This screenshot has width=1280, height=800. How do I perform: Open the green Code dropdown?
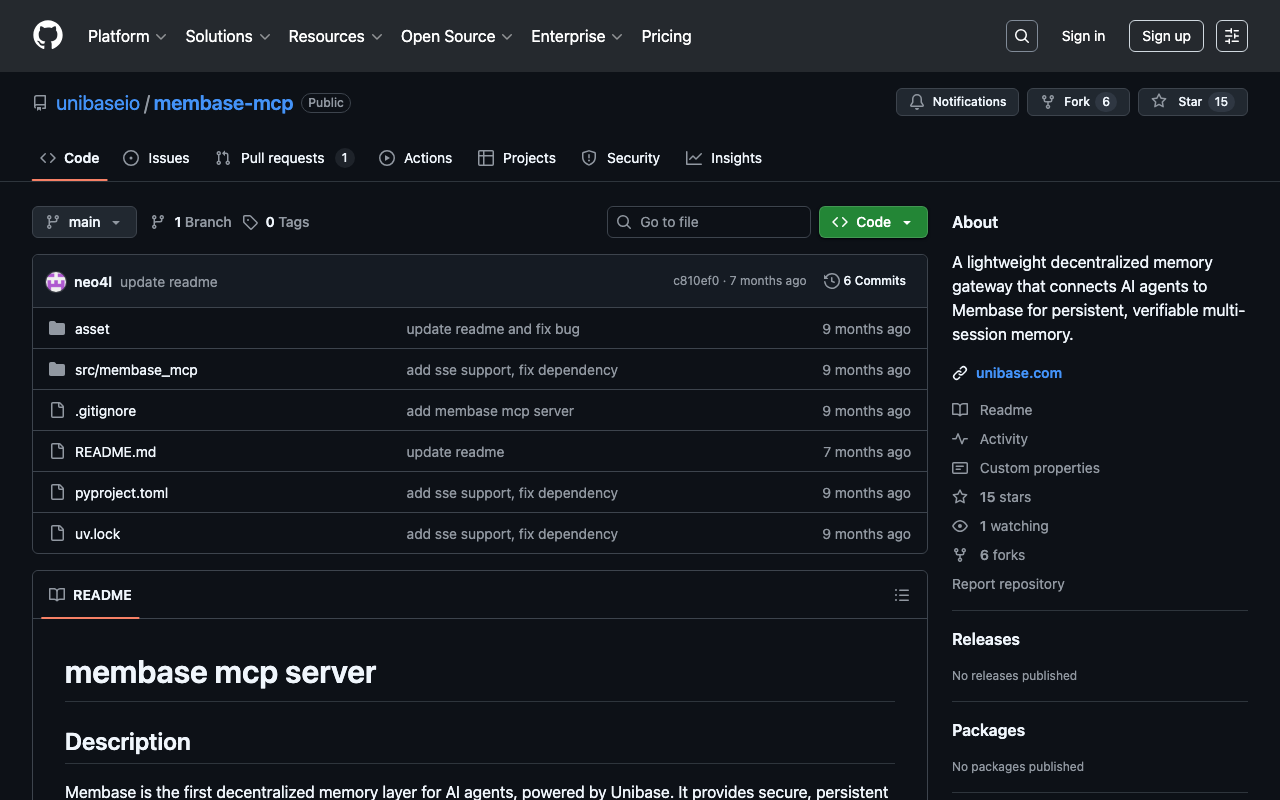pos(873,222)
